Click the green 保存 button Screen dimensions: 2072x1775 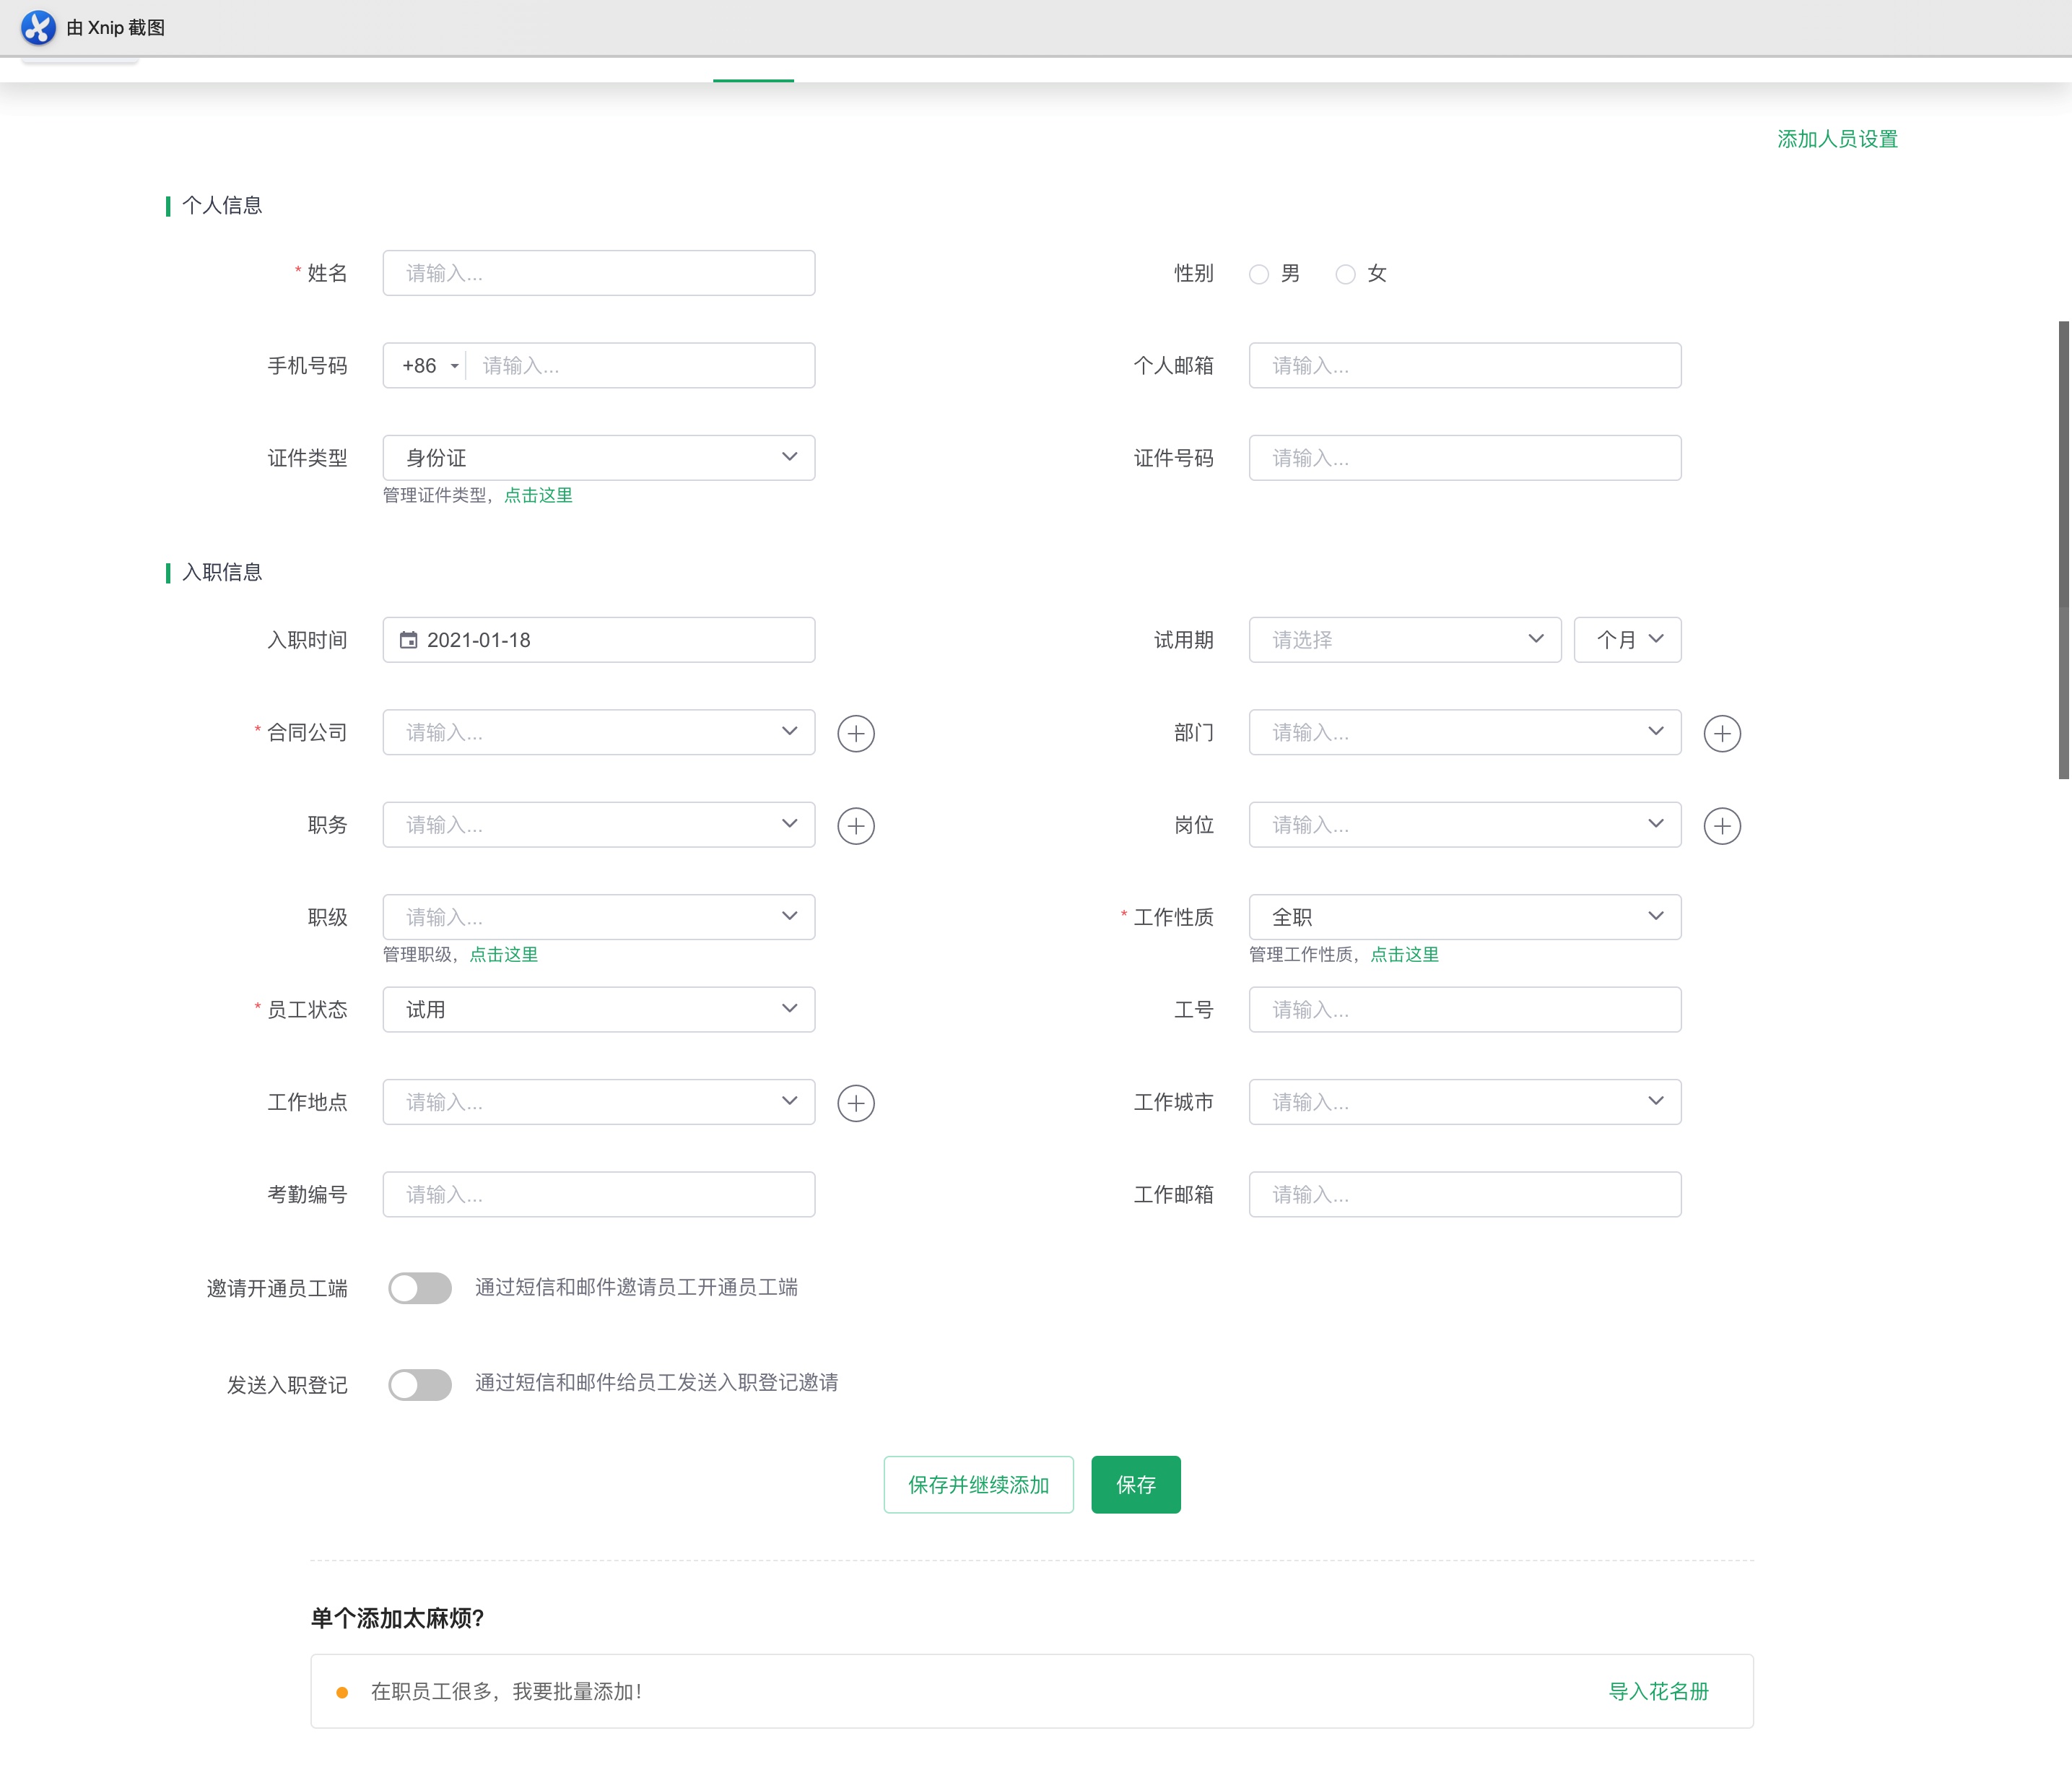click(x=1135, y=1484)
